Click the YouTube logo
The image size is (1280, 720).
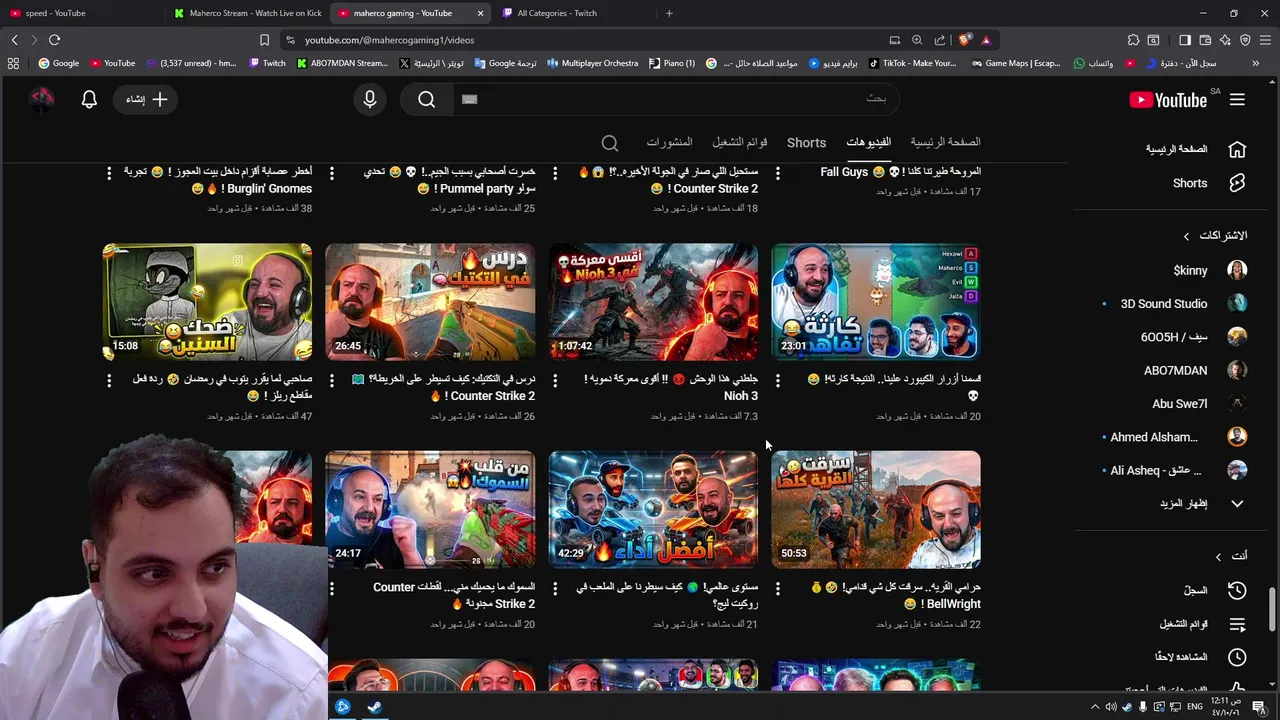point(1168,99)
